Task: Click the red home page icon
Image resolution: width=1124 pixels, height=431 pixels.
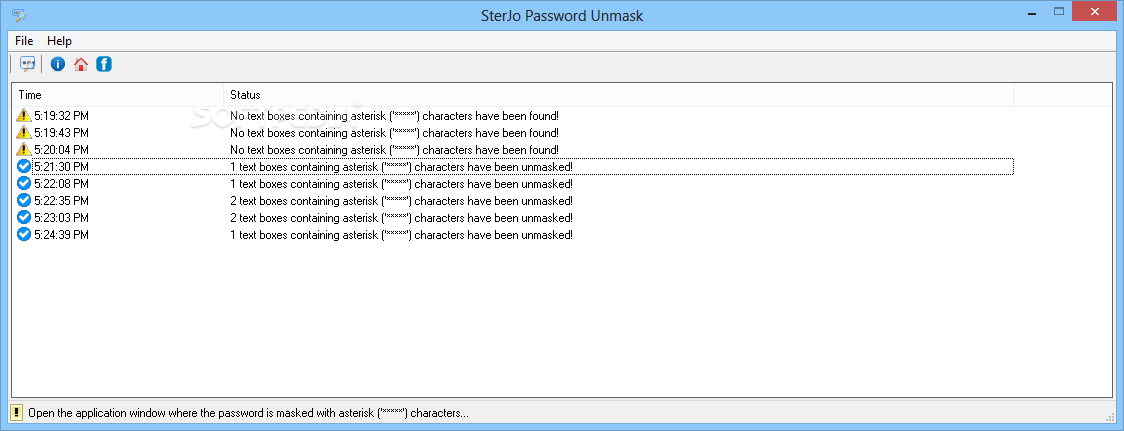Action: 81,65
